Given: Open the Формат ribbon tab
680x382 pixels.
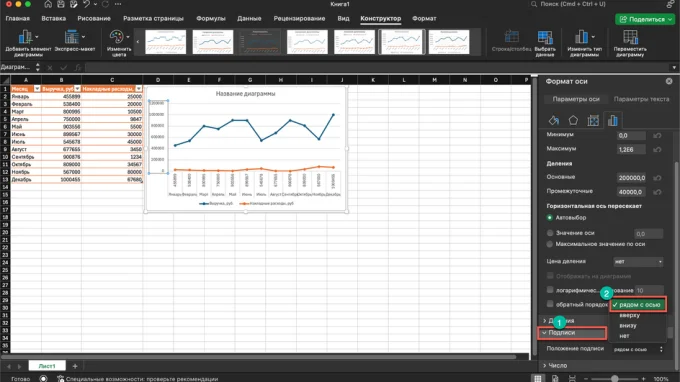Looking at the screenshot, I should (424, 19).
